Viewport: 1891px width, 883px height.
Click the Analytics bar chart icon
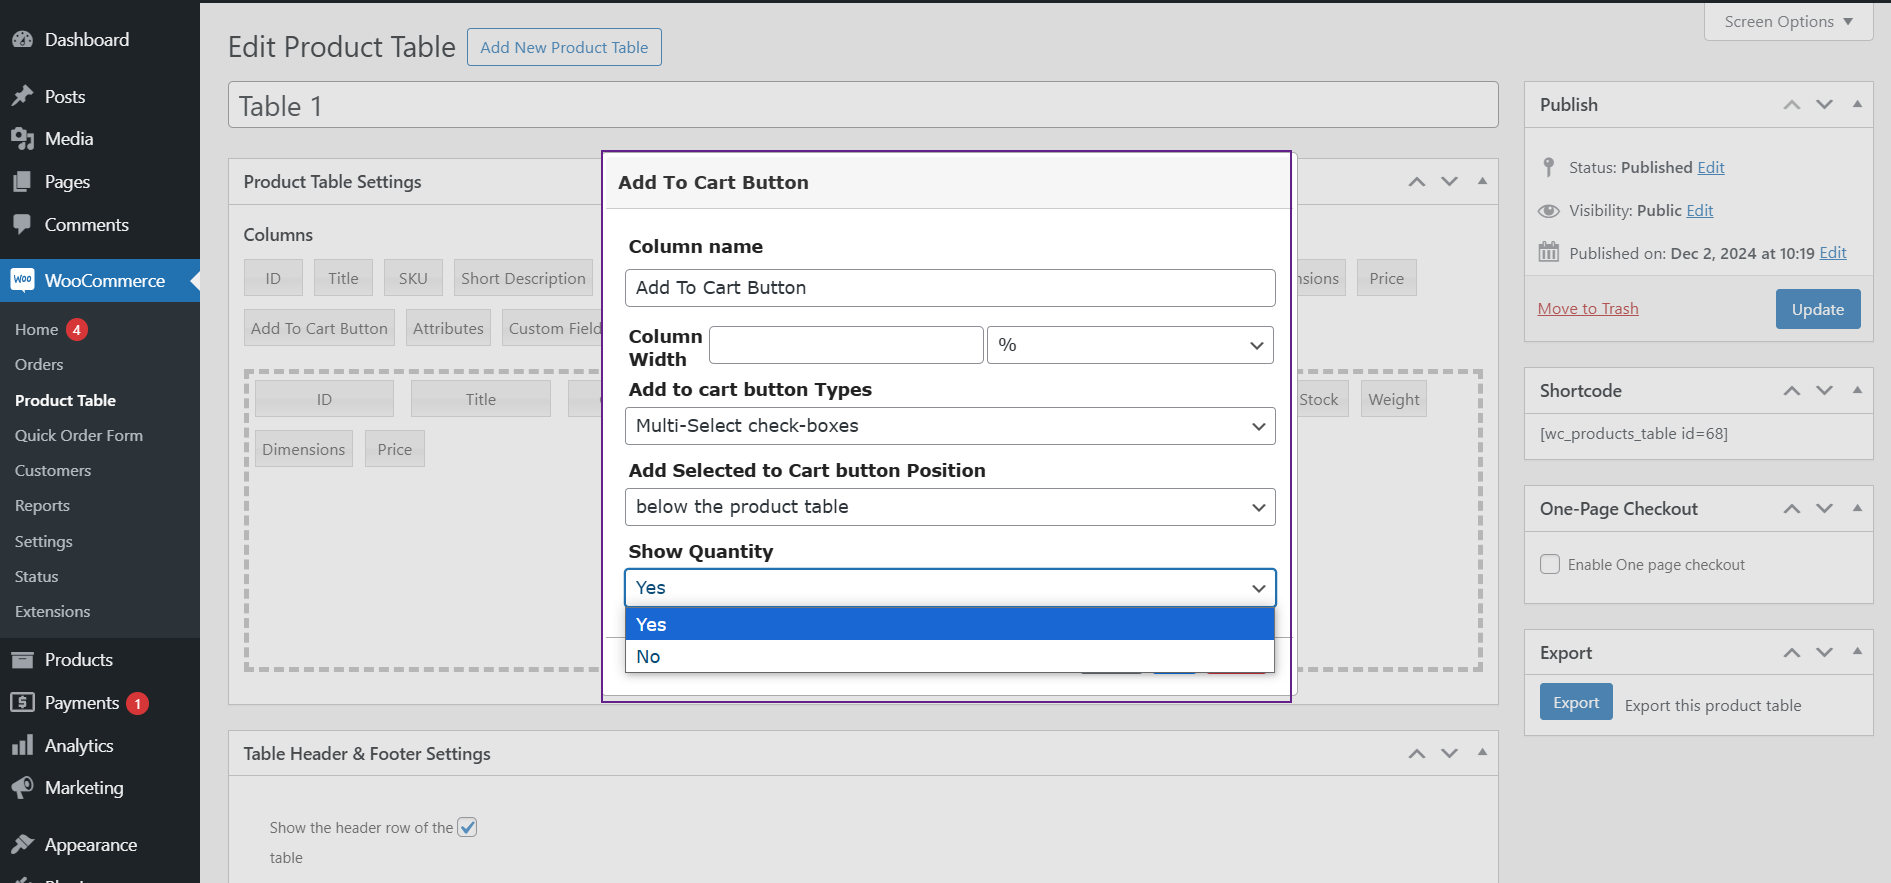(22, 746)
